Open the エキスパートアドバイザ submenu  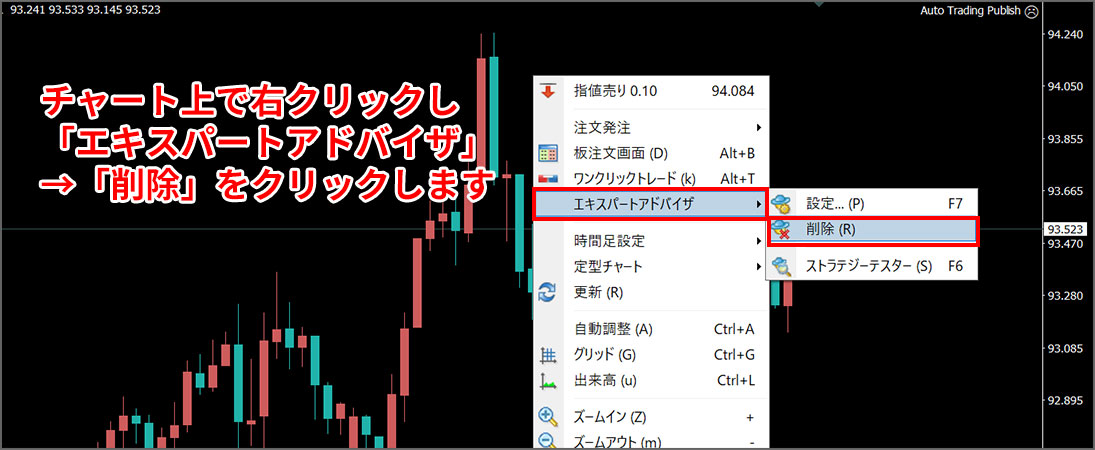click(x=651, y=204)
